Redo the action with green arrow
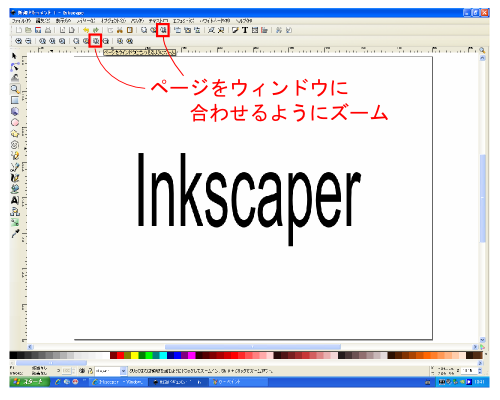This screenshot has width=500, height=400. coord(96,30)
